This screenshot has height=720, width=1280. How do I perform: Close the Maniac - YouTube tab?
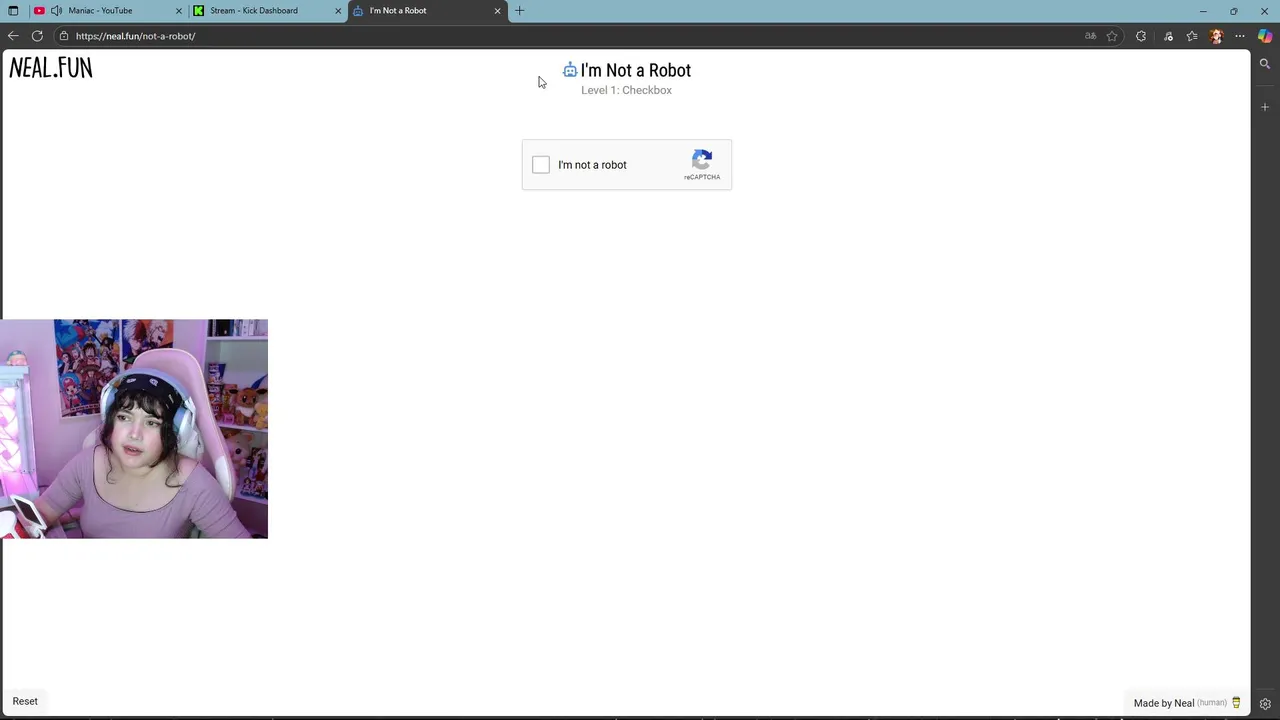point(179,11)
